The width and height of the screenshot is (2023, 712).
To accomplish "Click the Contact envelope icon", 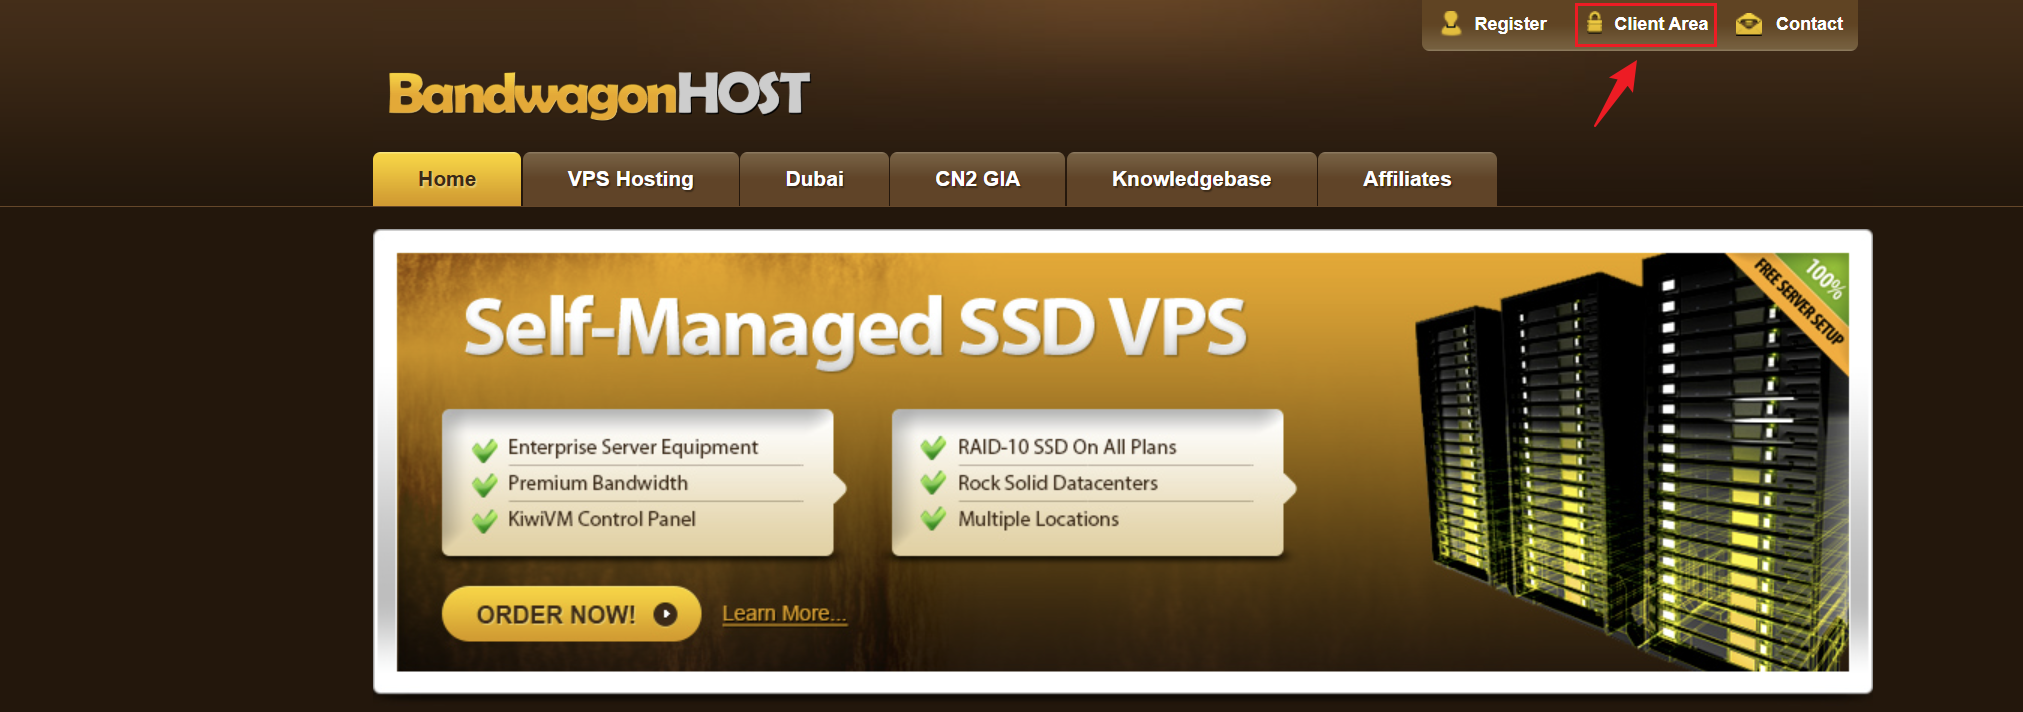I will [x=1749, y=24].
